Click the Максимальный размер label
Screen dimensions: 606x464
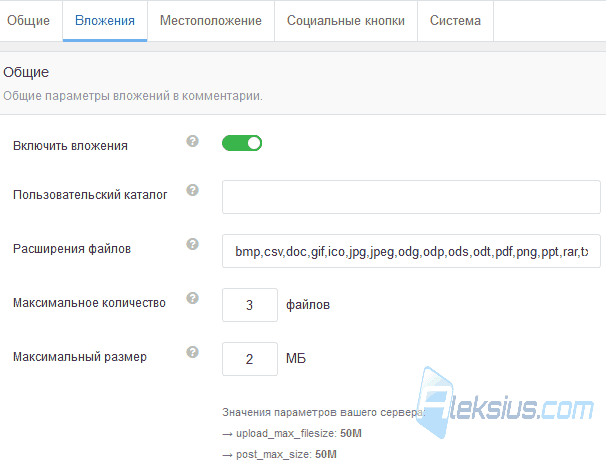(80, 357)
